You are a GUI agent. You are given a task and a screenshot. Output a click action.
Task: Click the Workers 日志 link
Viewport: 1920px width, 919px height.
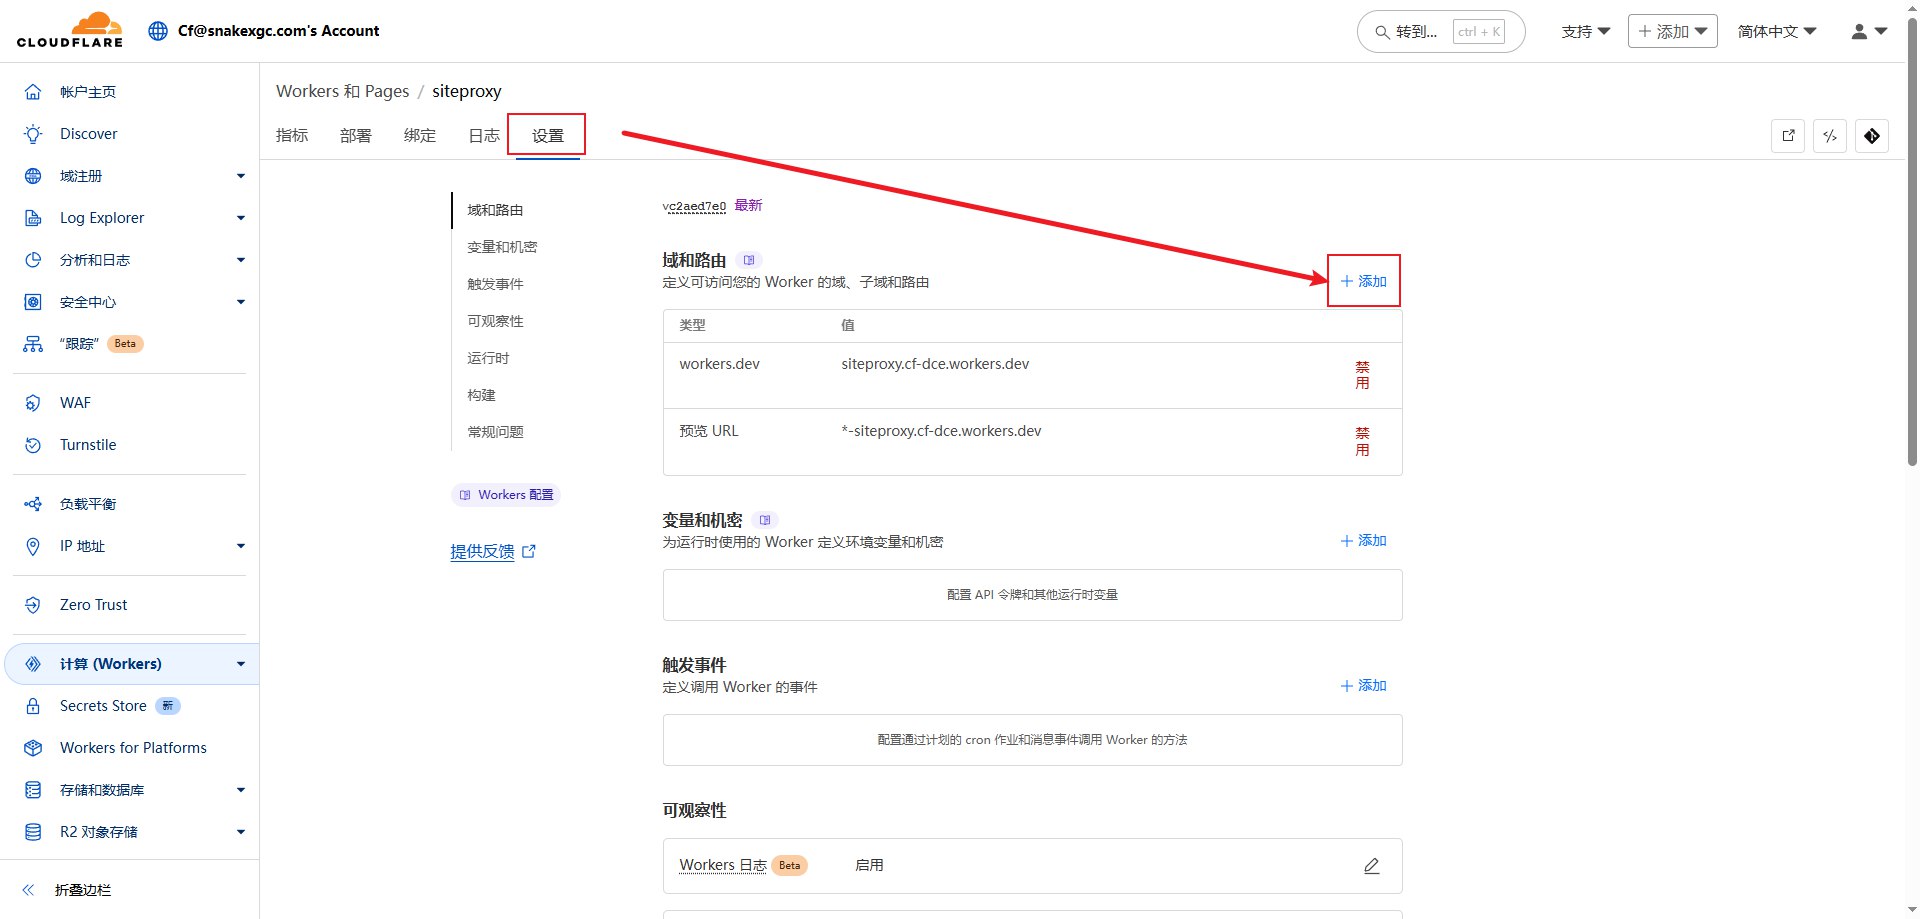click(723, 865)
